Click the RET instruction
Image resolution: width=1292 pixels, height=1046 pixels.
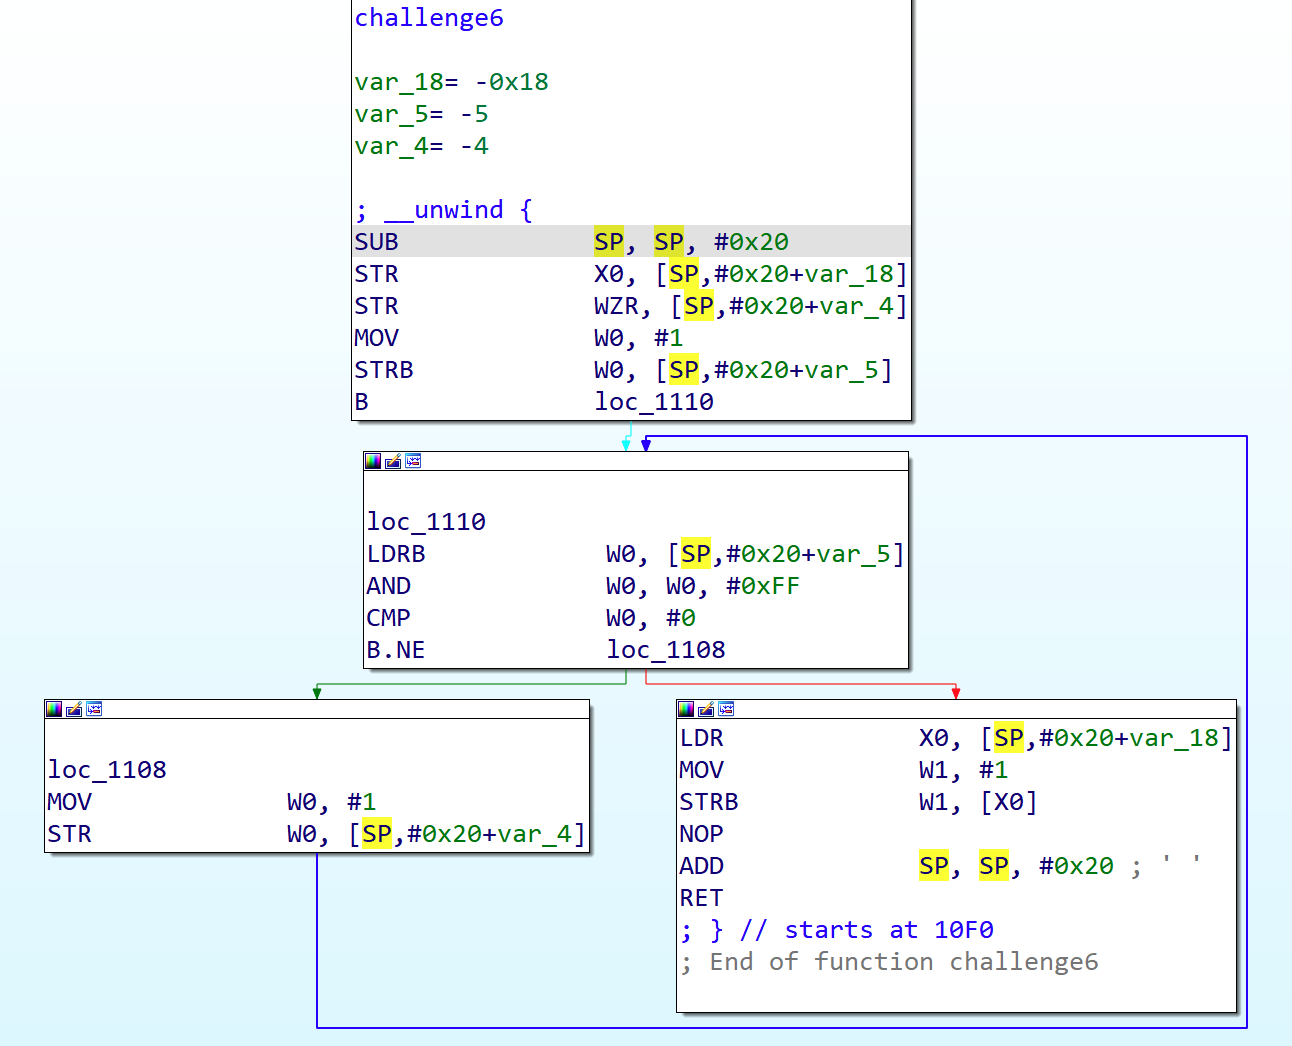click(701, 898)
